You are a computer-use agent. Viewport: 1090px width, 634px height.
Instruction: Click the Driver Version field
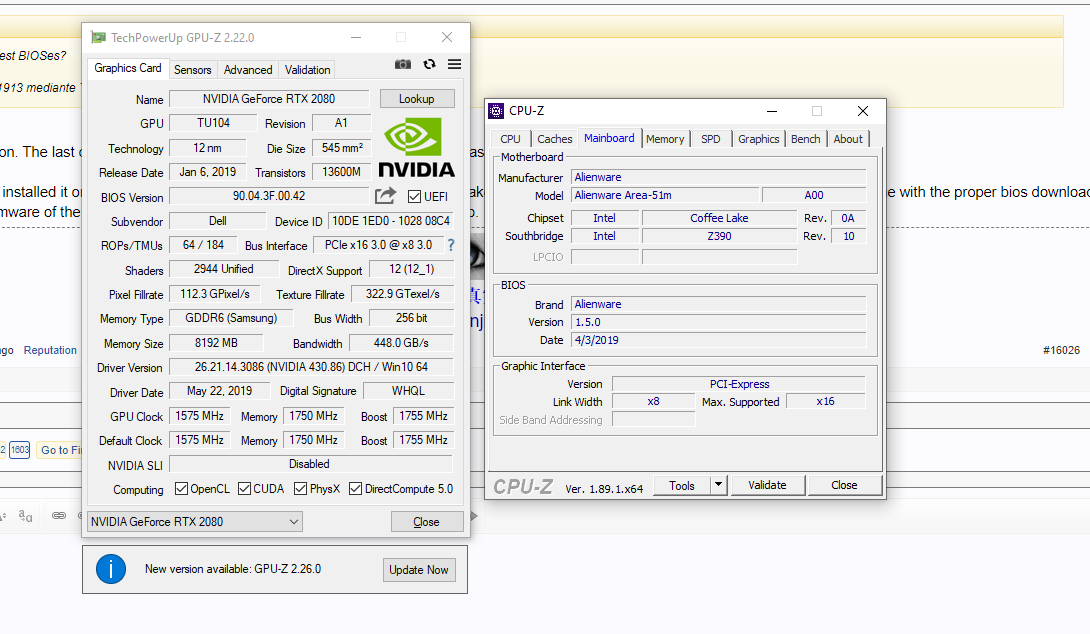tap(311, 366)
